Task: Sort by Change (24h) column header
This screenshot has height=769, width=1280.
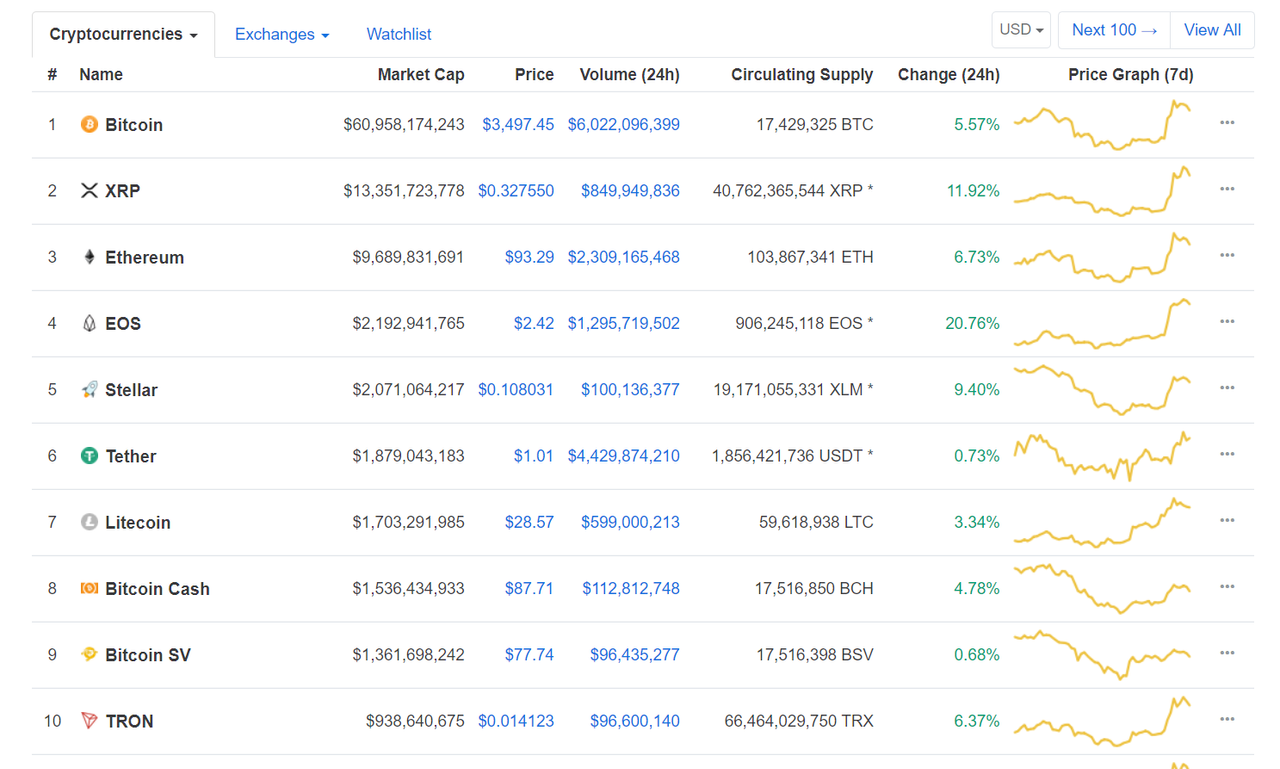Action: tap(949, 75)
